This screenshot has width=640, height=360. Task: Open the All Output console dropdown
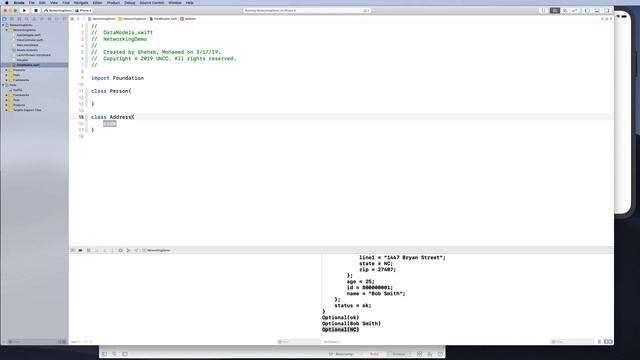(332, 342)
